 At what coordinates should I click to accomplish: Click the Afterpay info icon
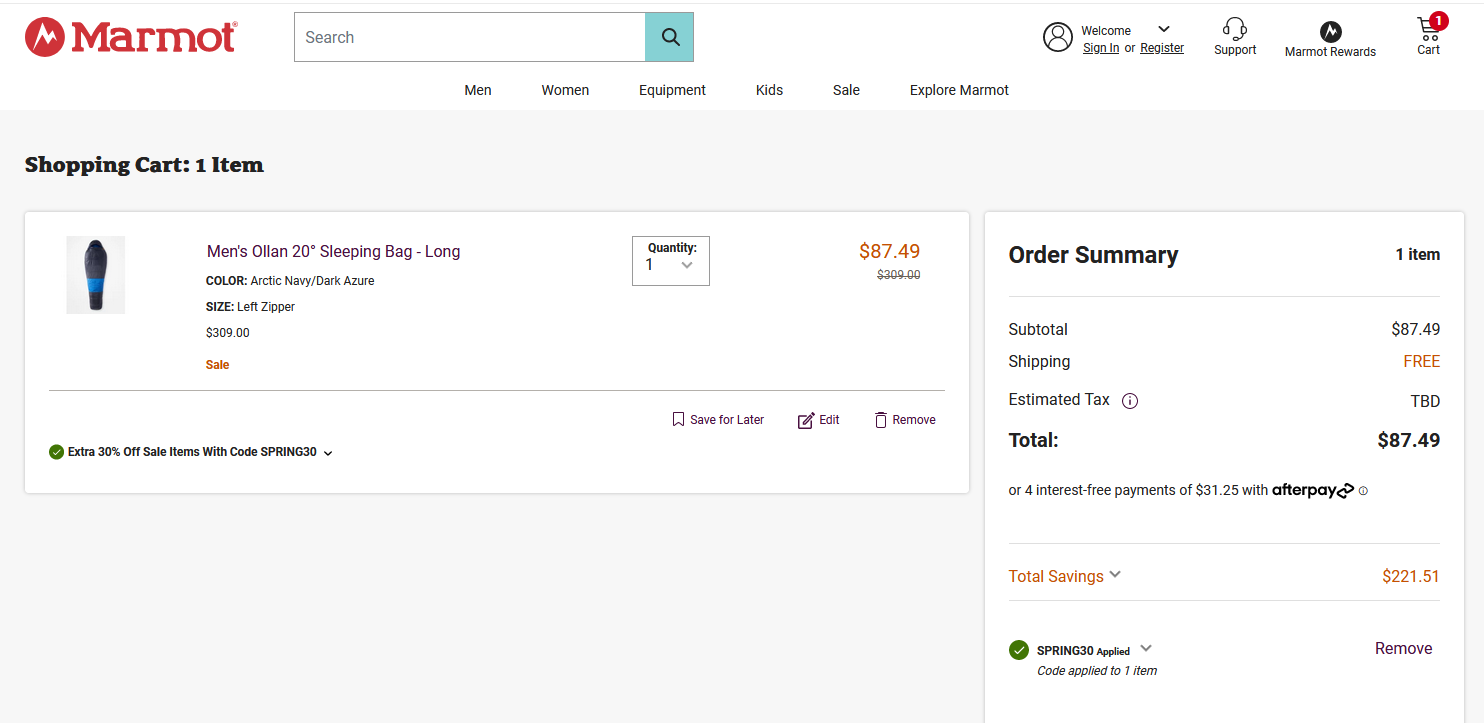[1363, 491]
